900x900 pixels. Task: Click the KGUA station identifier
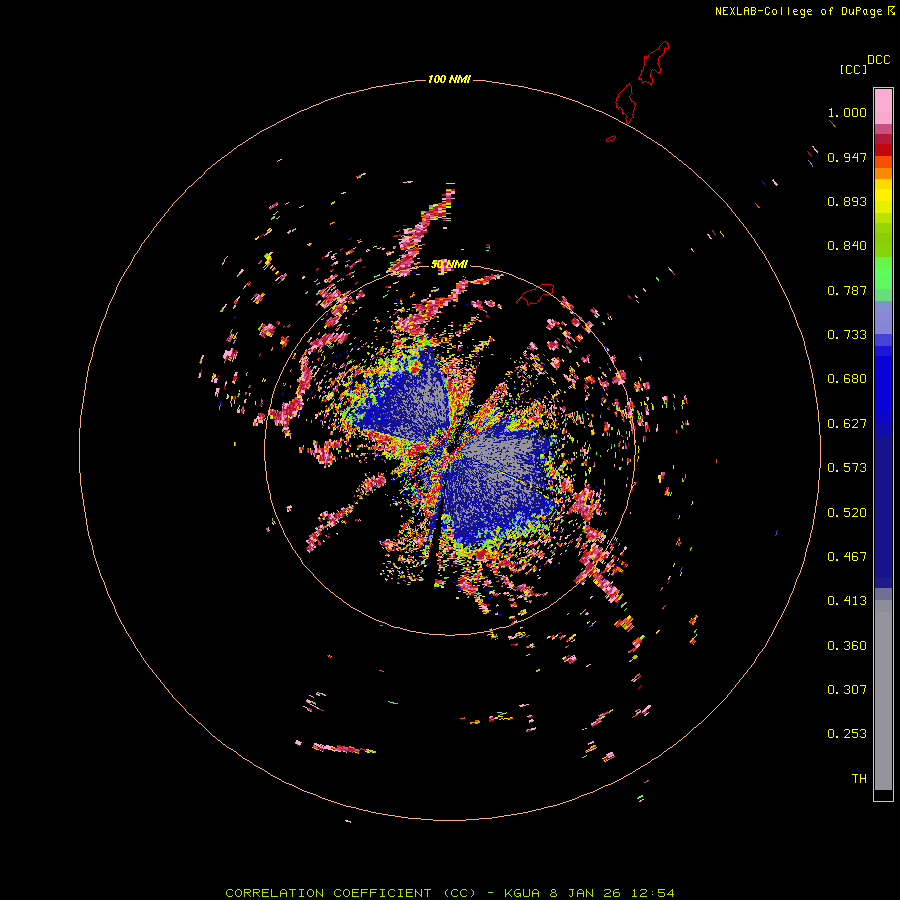pos(522,893)
